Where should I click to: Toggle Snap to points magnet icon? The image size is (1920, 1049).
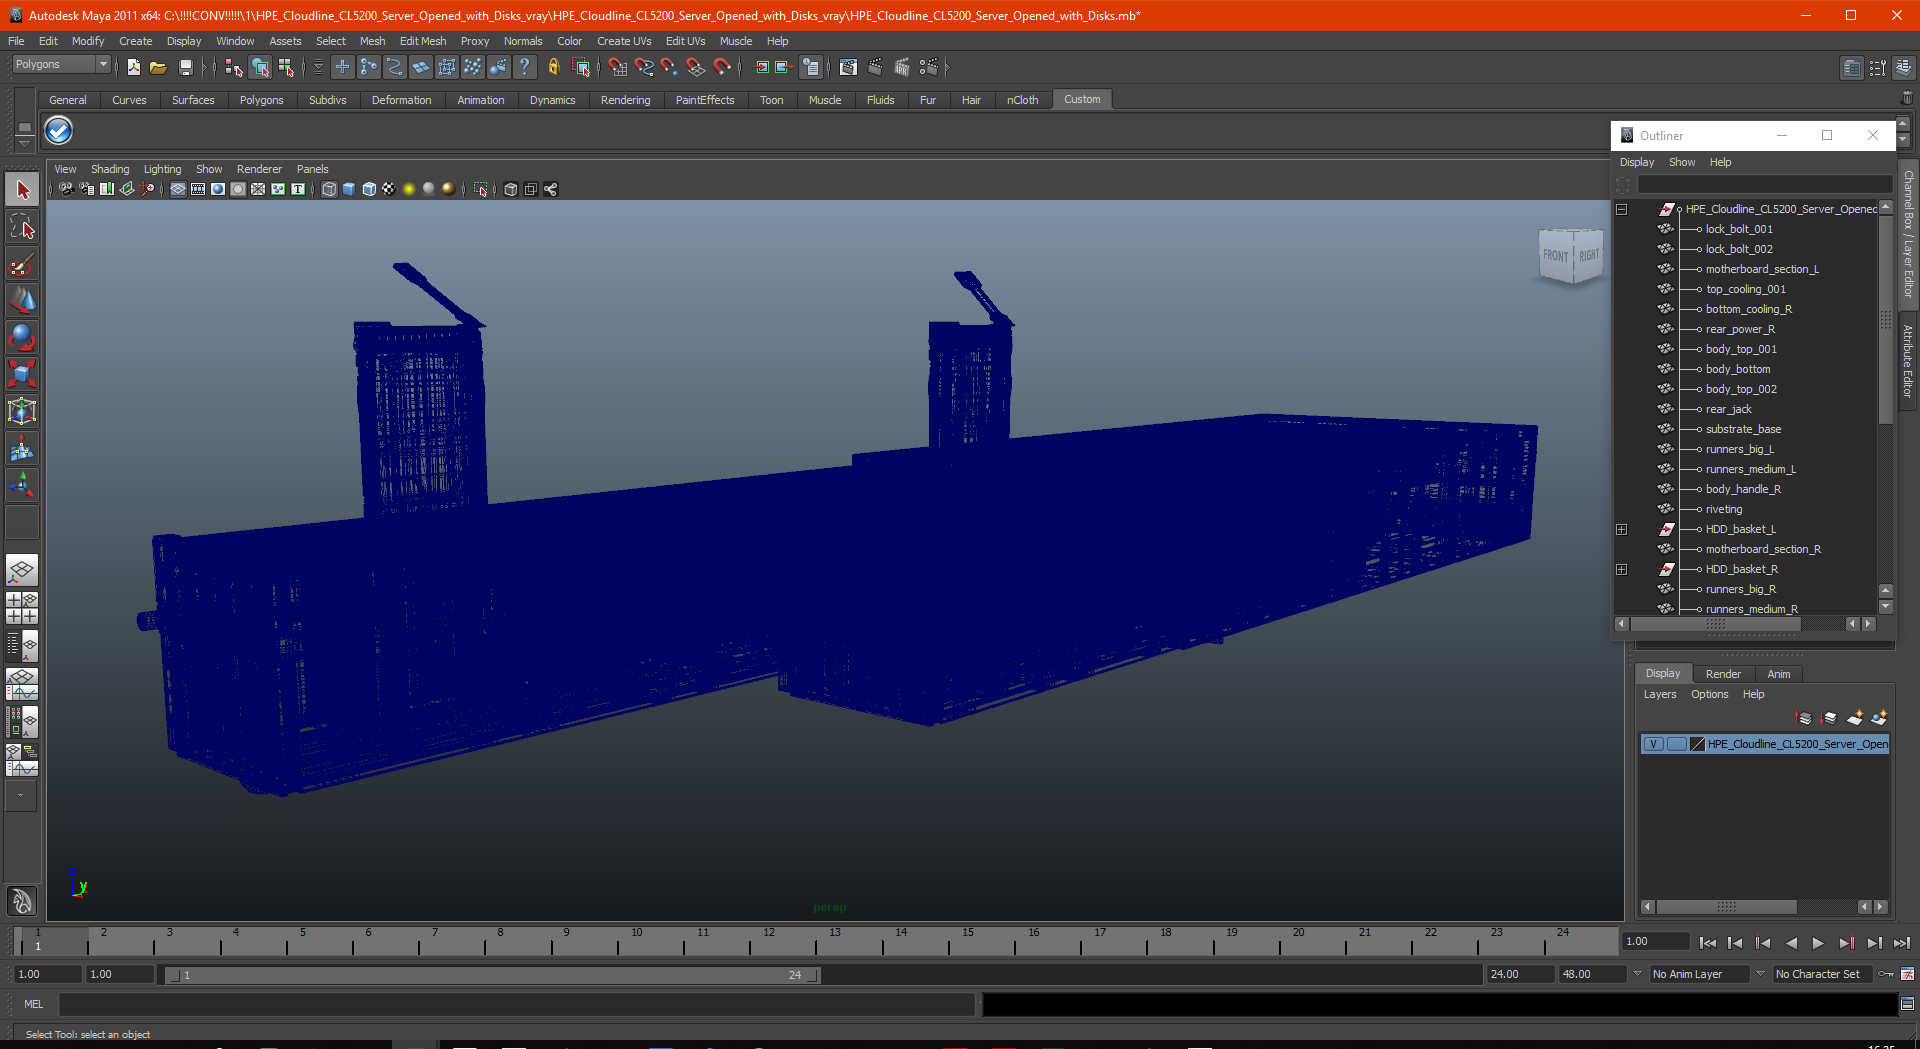click(669, 67)
